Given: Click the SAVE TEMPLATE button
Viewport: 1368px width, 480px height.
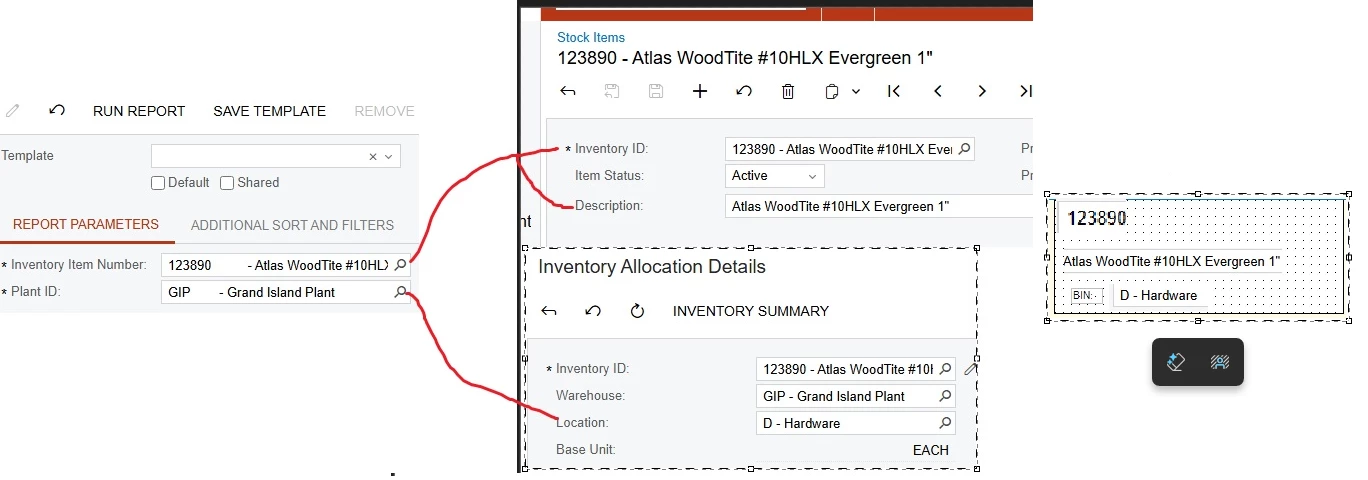Looking at the screenshot, I should click(x=269, y=111).
